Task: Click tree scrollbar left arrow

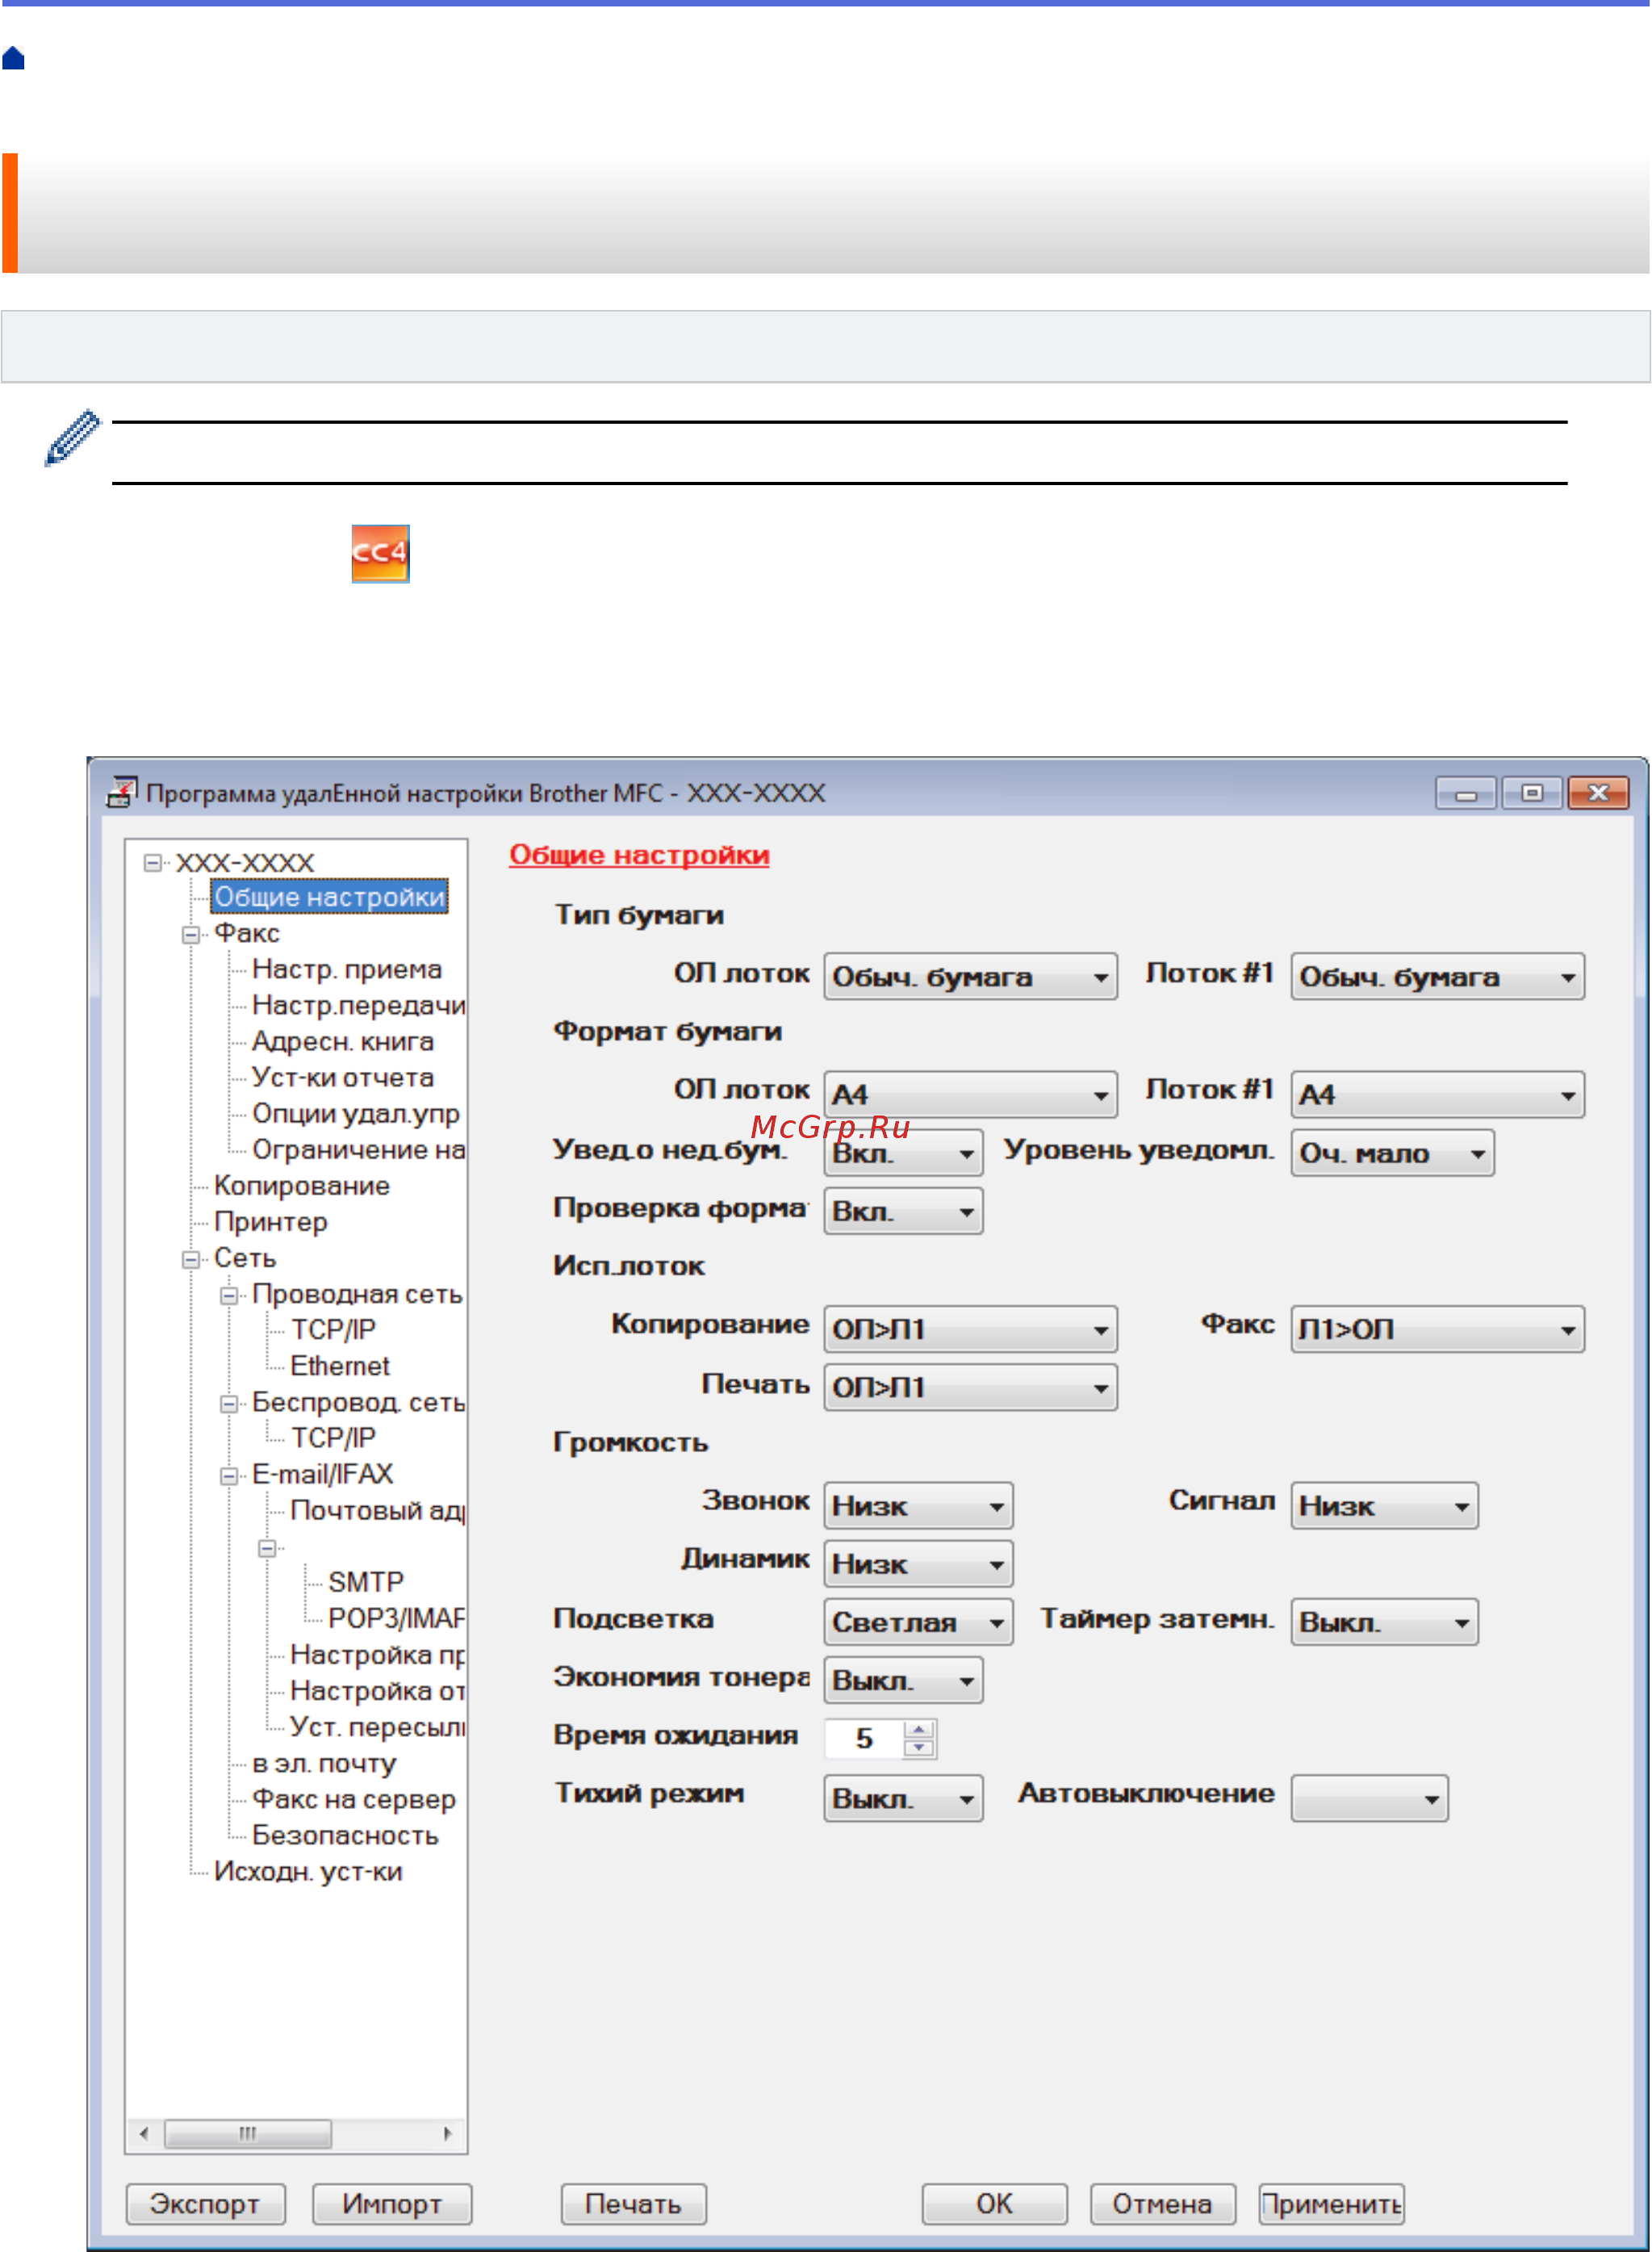Action: click(144, 2134)
